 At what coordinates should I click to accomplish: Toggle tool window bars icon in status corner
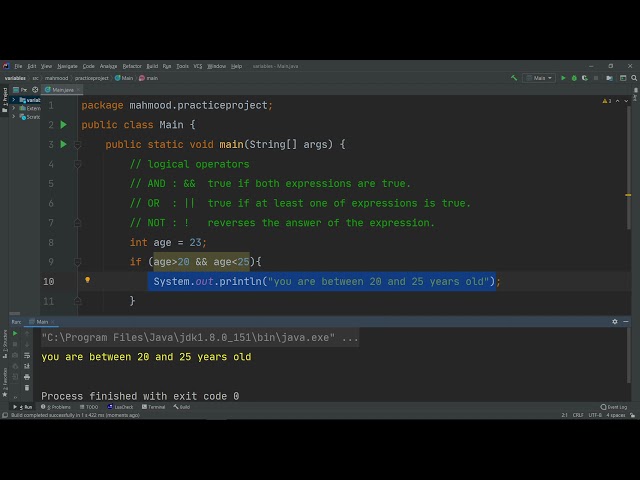[5, 415]
